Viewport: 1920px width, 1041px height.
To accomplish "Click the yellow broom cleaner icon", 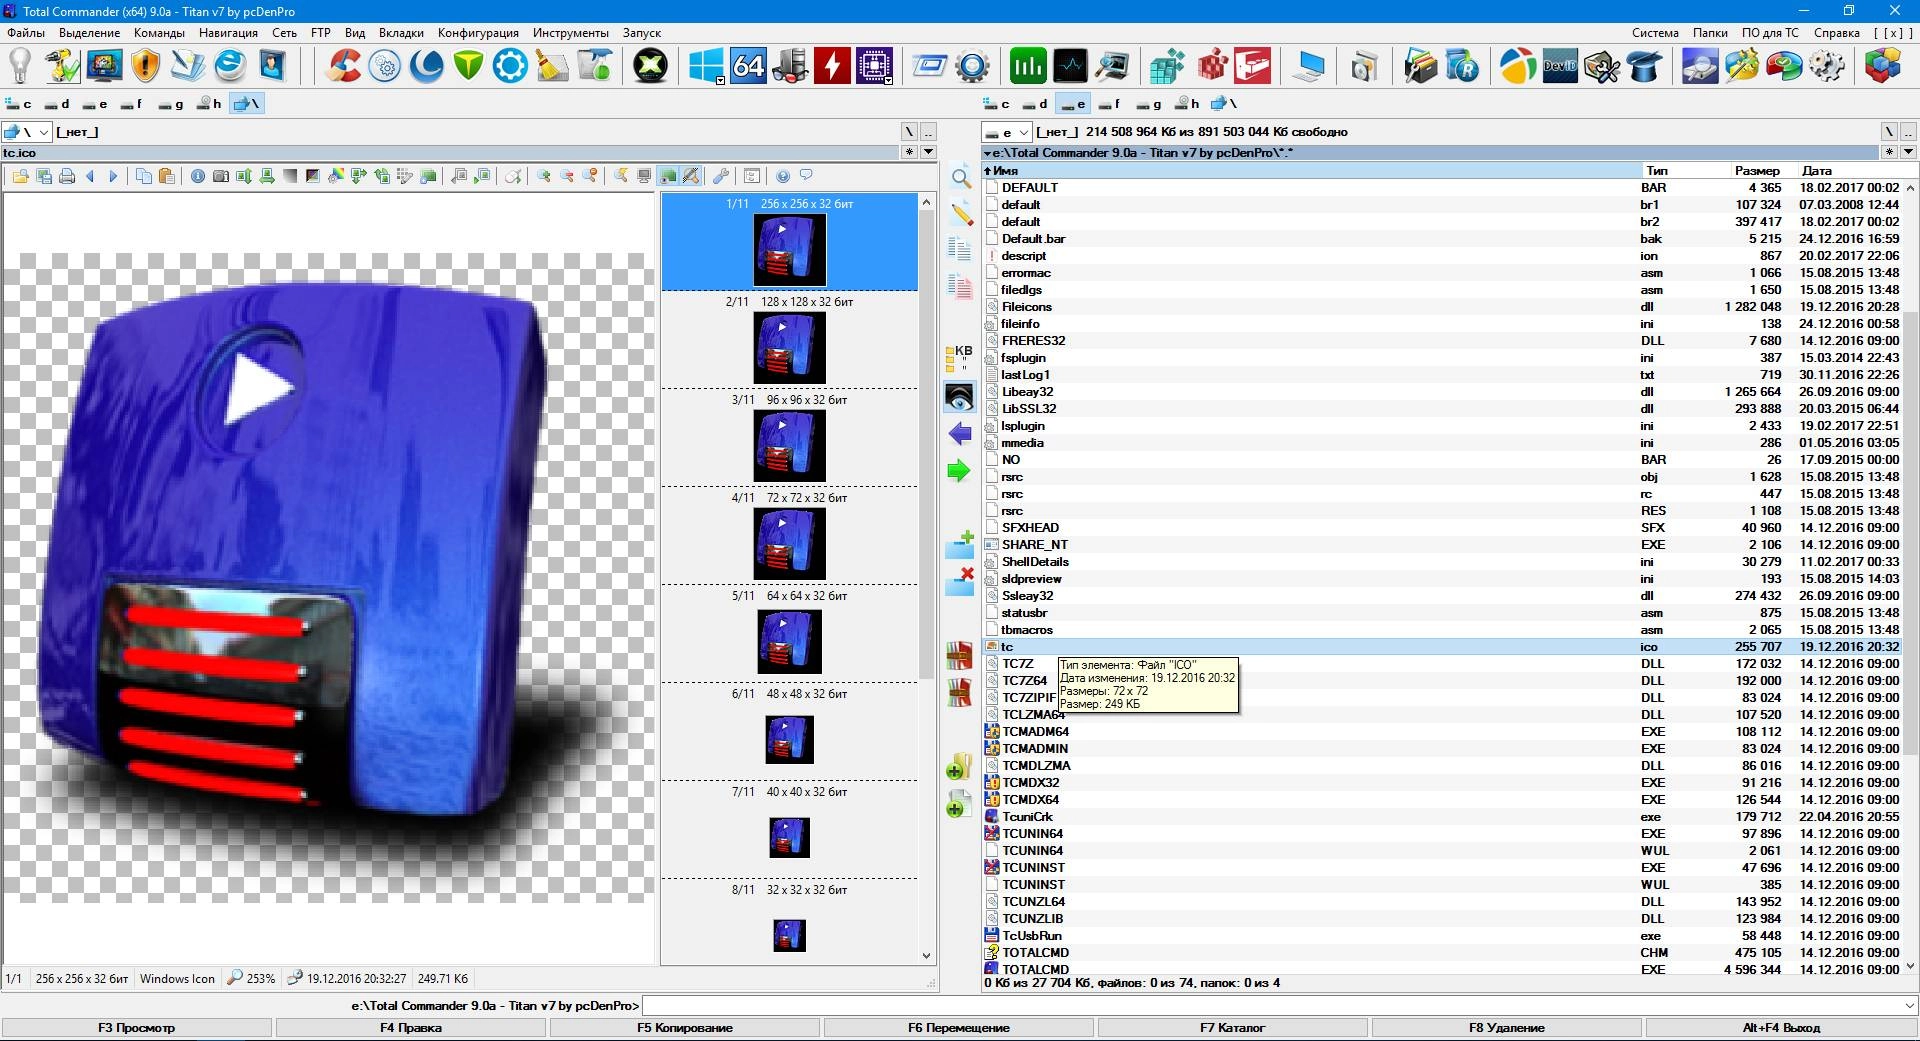I will (552, 67).
